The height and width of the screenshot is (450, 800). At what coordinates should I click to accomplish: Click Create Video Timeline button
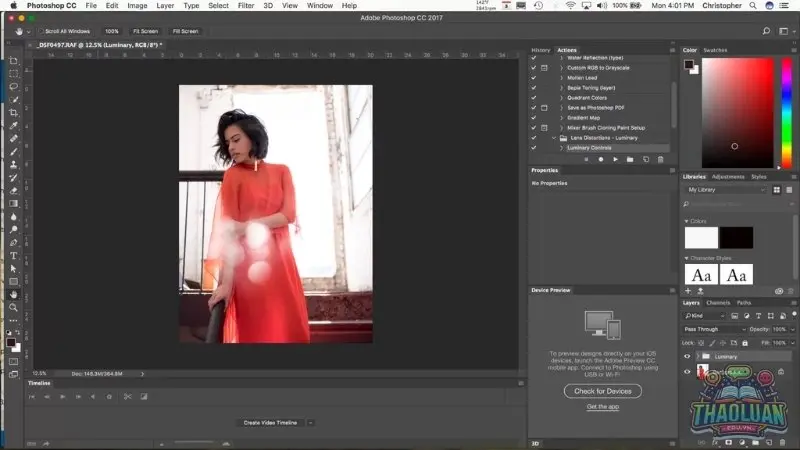[270, 422]
